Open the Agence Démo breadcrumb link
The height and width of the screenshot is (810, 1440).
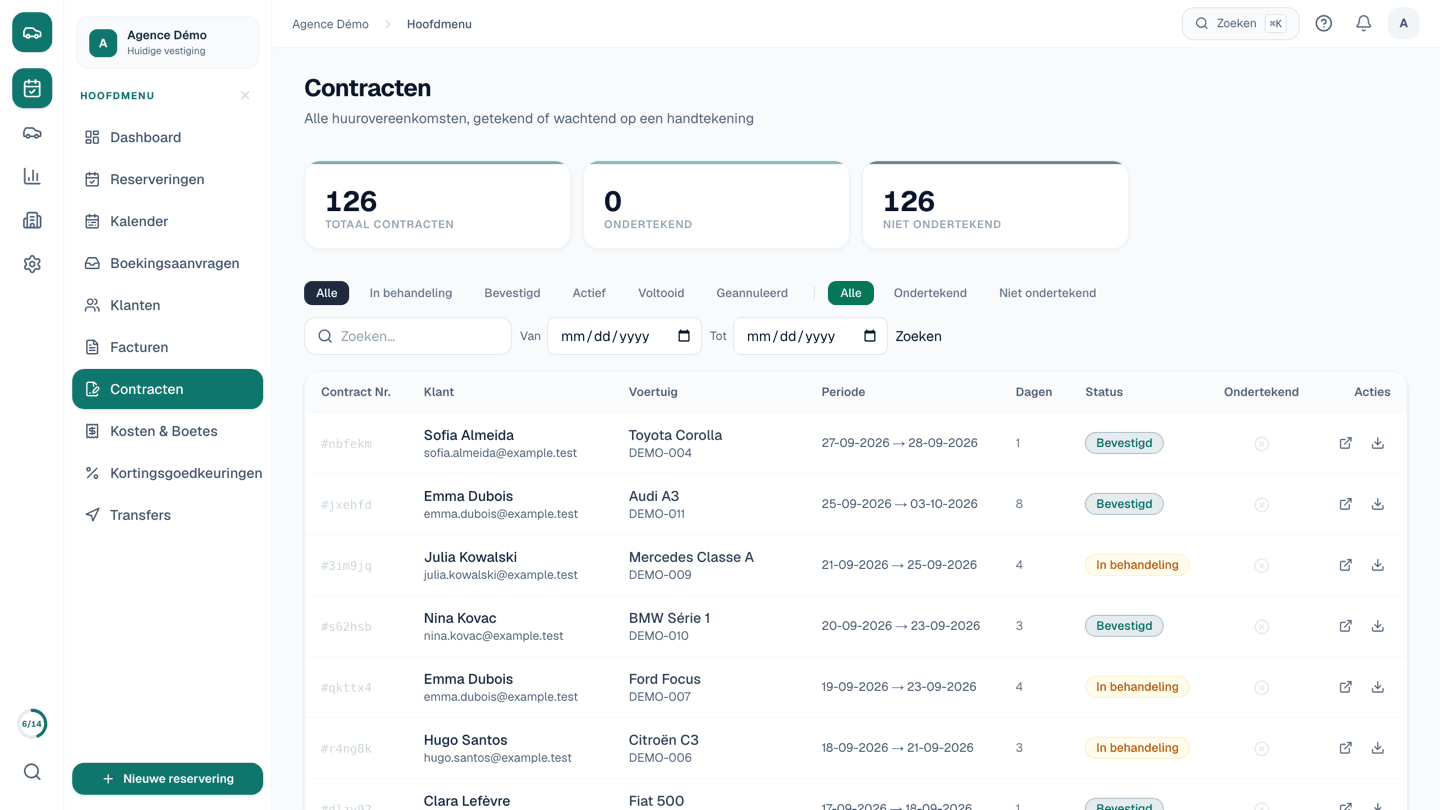[330, 24]
